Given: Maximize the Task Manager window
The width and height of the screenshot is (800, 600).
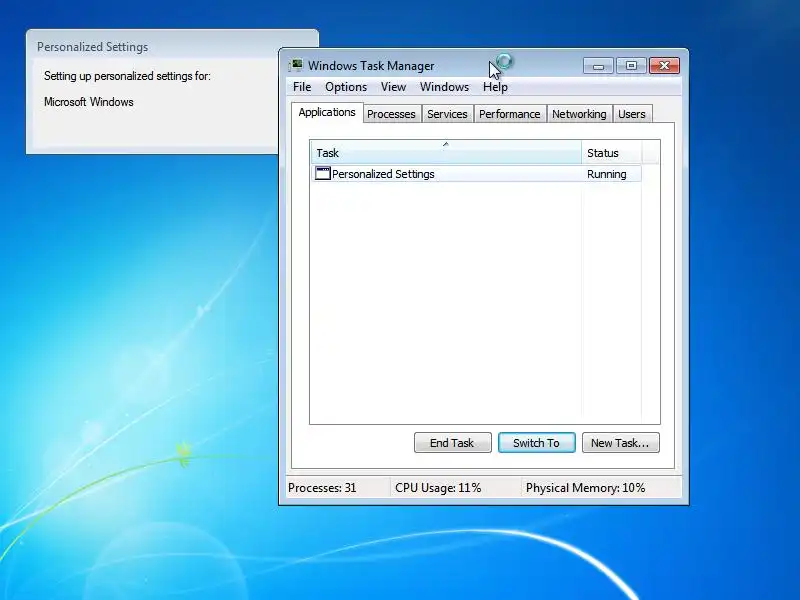Looking at the screenshot, I should (631, 66).
